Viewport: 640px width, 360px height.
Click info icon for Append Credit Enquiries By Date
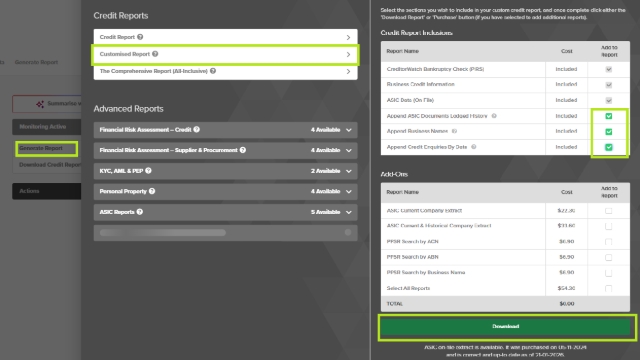pos(473,147)
